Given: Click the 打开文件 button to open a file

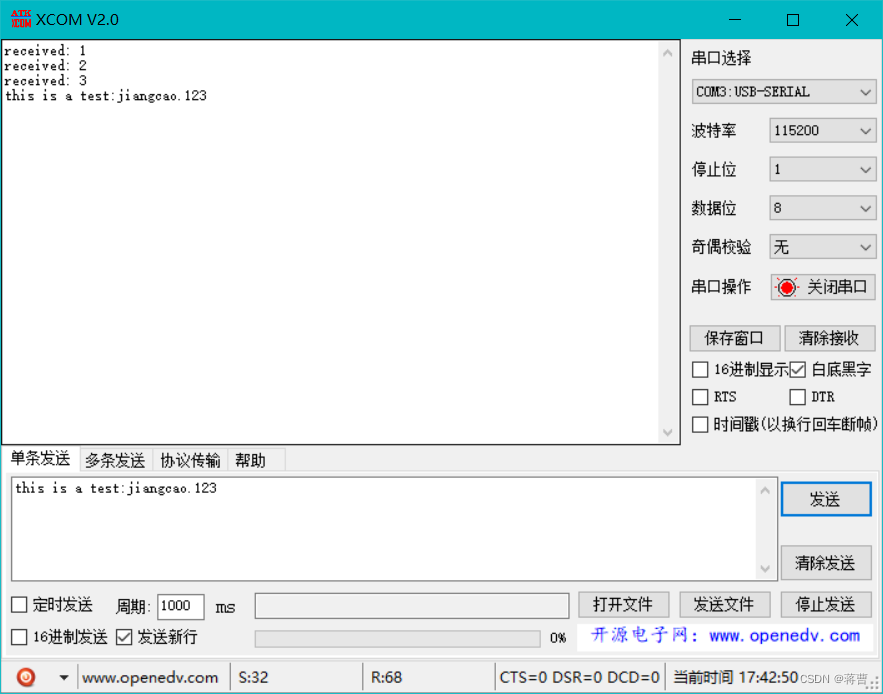Looking at the screenshot, I should click(x=623, y=604).
